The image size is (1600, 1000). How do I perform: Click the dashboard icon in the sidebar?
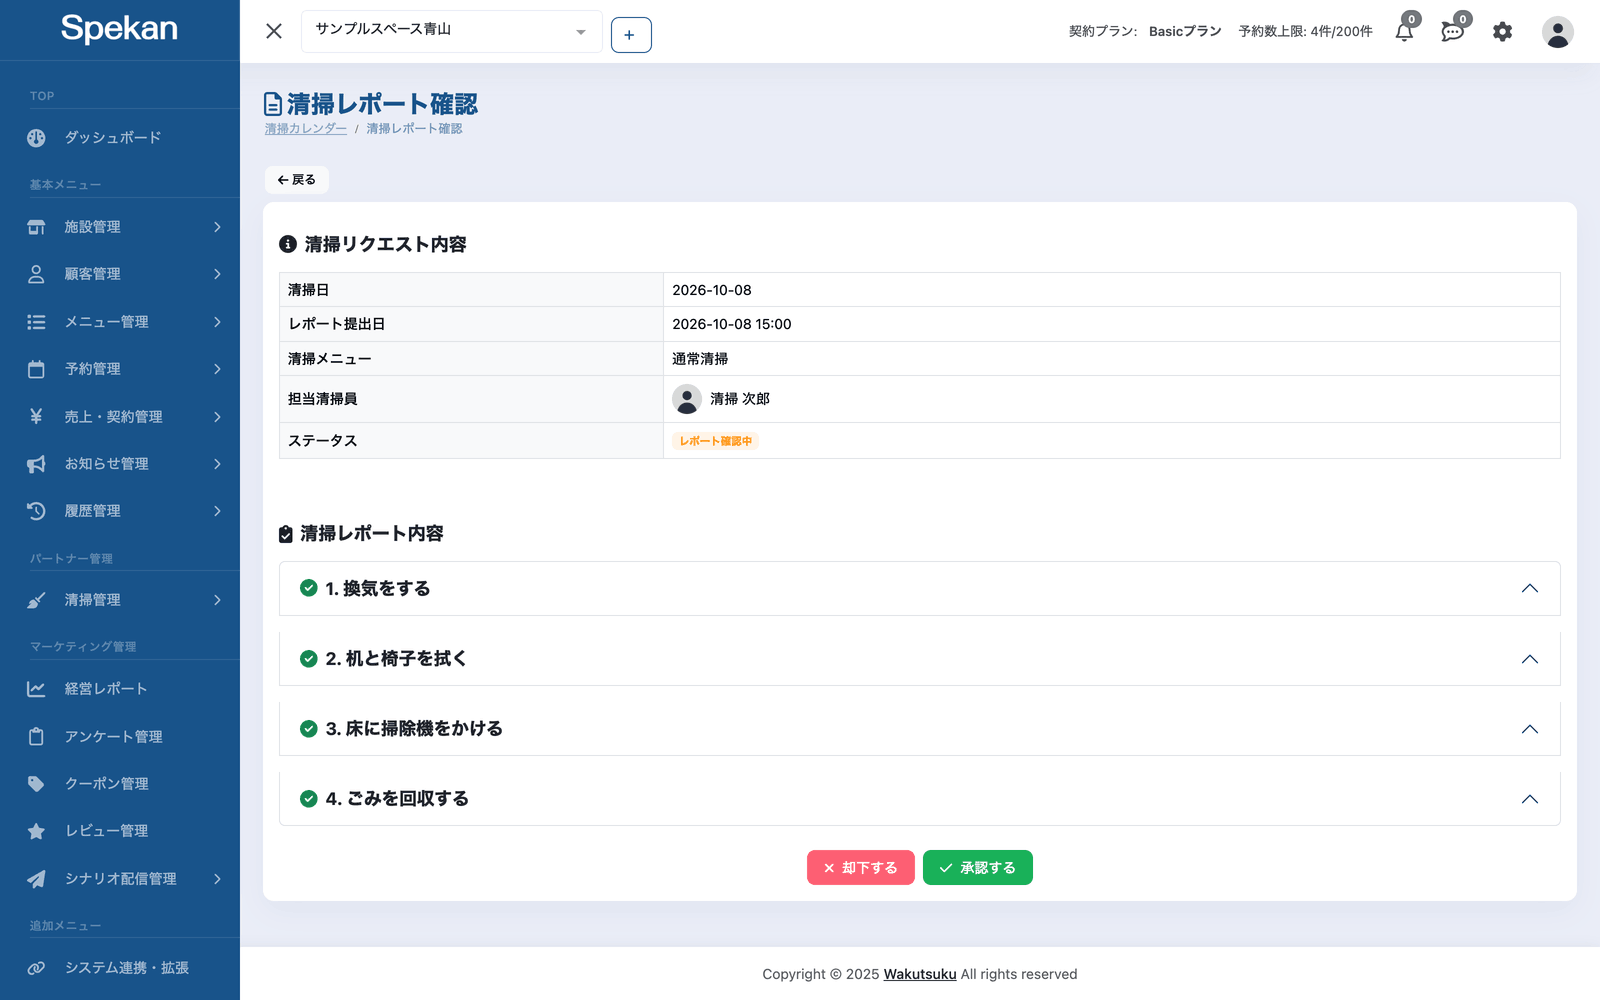tap(36, 138)
